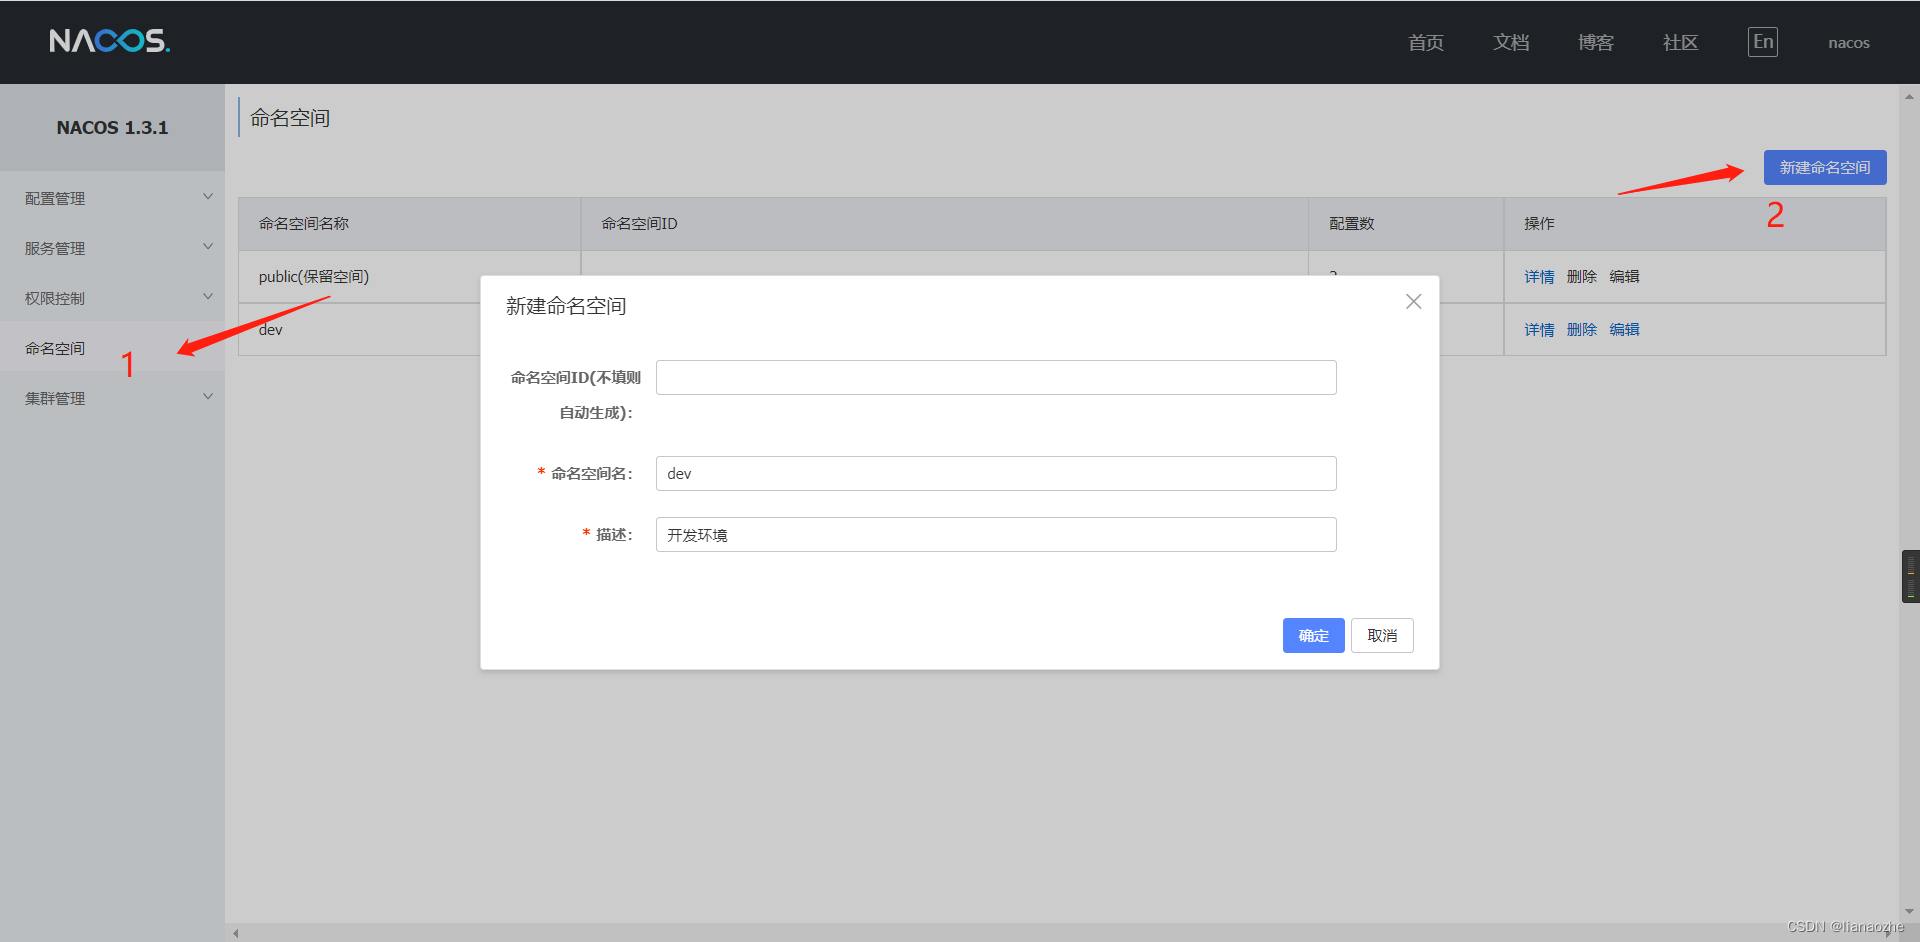Focus the 描述 field containing 开发环境

pyautogui.click(x=996, y=534)
